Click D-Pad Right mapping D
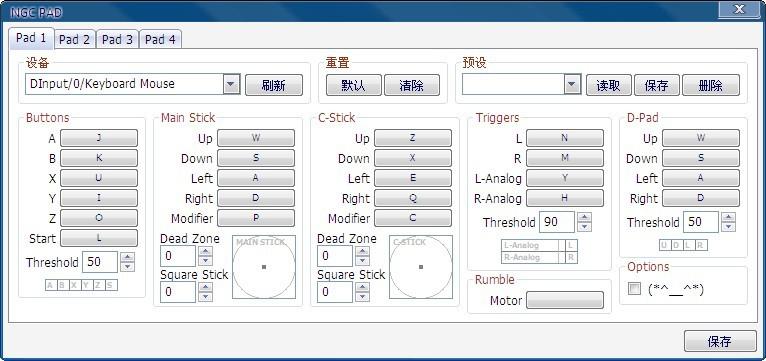This screenshot has width=766, height=361. coord(701,198)
